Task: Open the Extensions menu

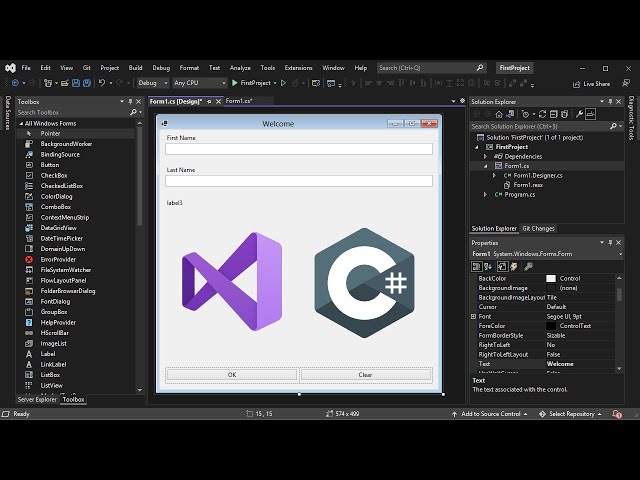Action: [x=298, y=68]
